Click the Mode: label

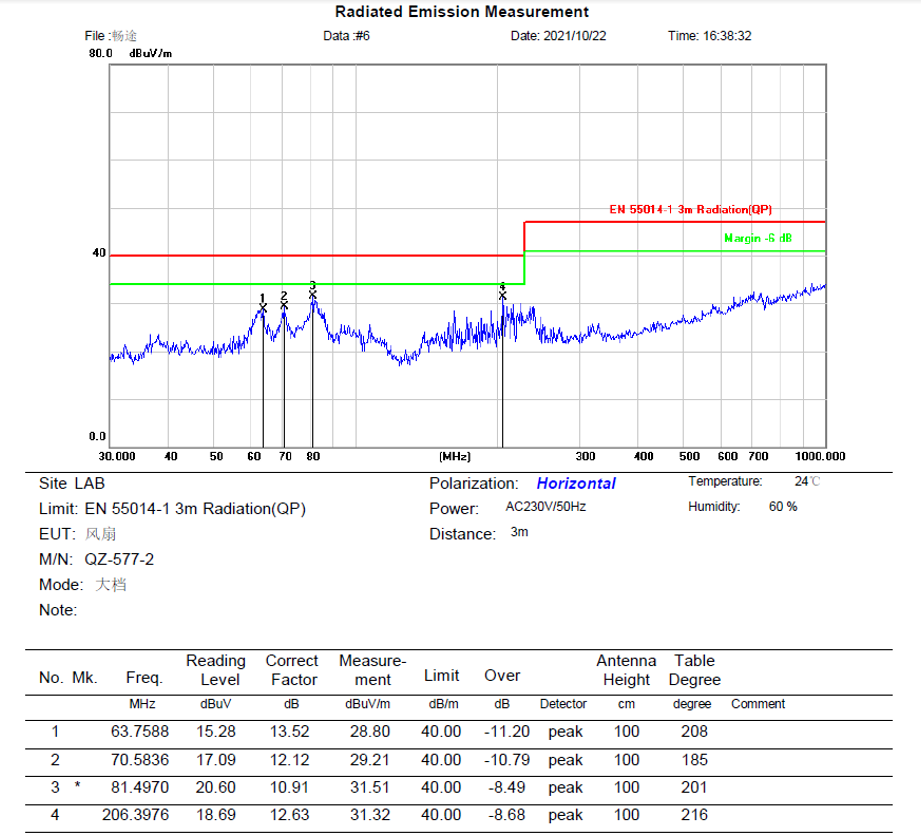(x=61, y=585)
